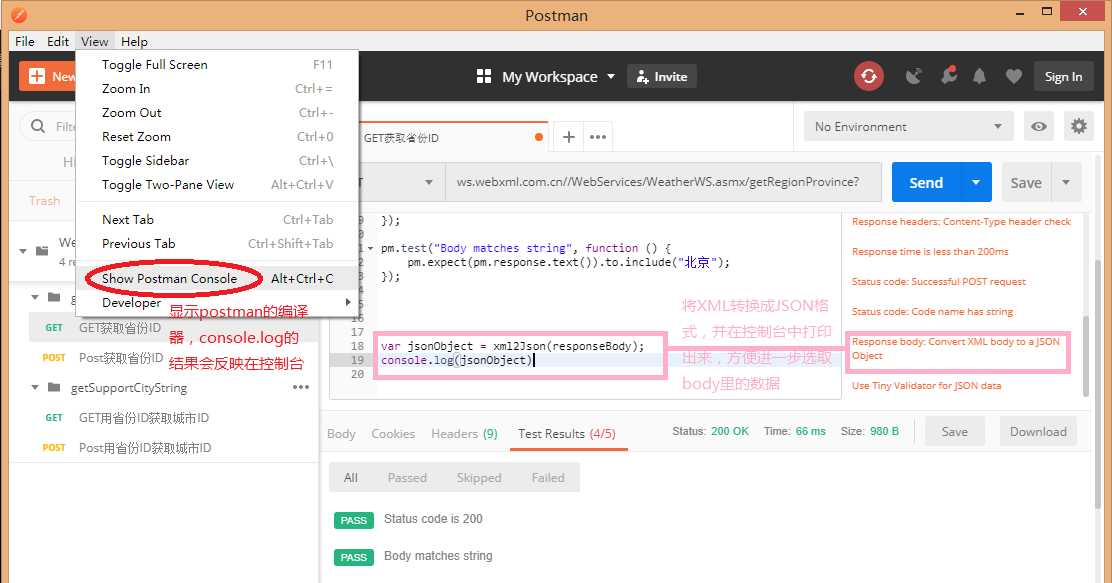This screenshot has height=583, width=1112.
Task: Click the Download response button
Action: tap(1038, 432)
